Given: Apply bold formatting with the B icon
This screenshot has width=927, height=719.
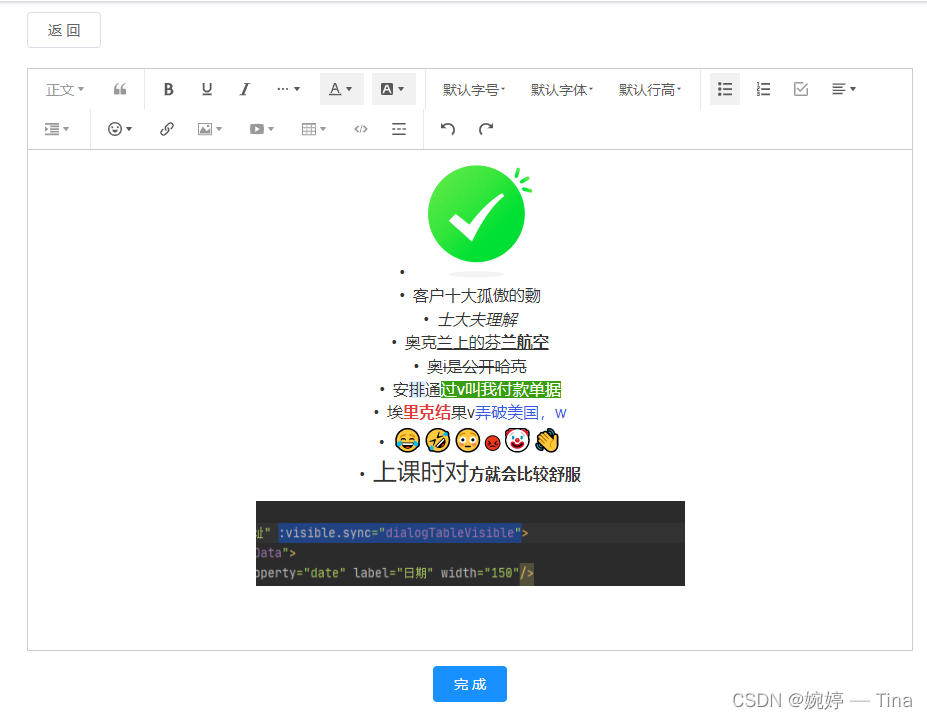Looking at the screenshot, I should (x=168, y=89).
